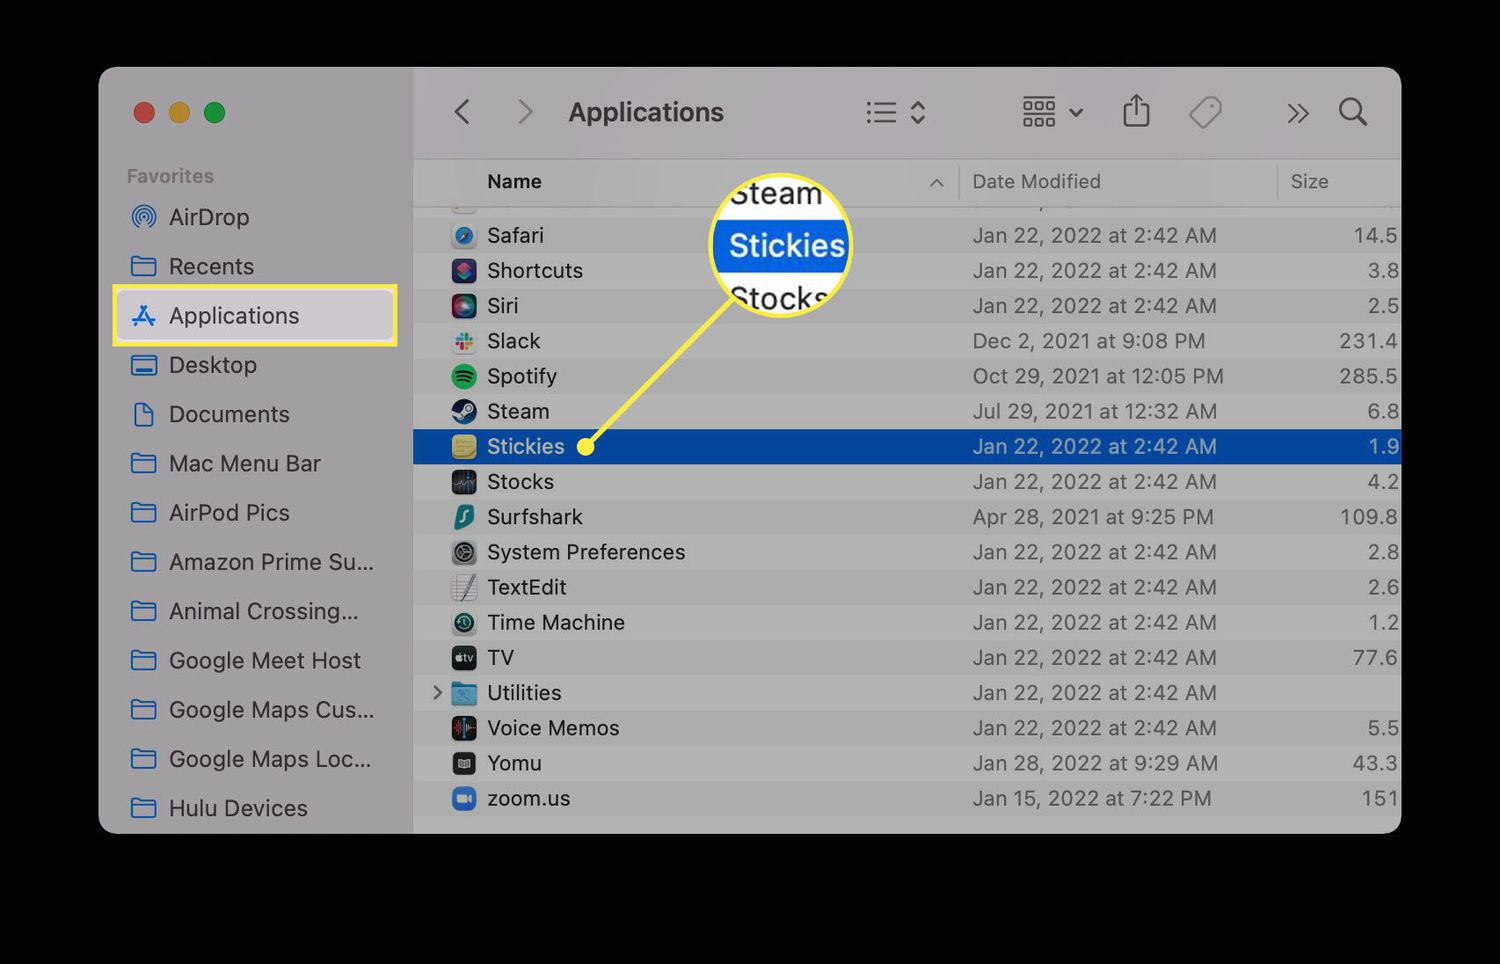Open the Share toolbar icon
1500x964 pixels.
(1136, 112)
